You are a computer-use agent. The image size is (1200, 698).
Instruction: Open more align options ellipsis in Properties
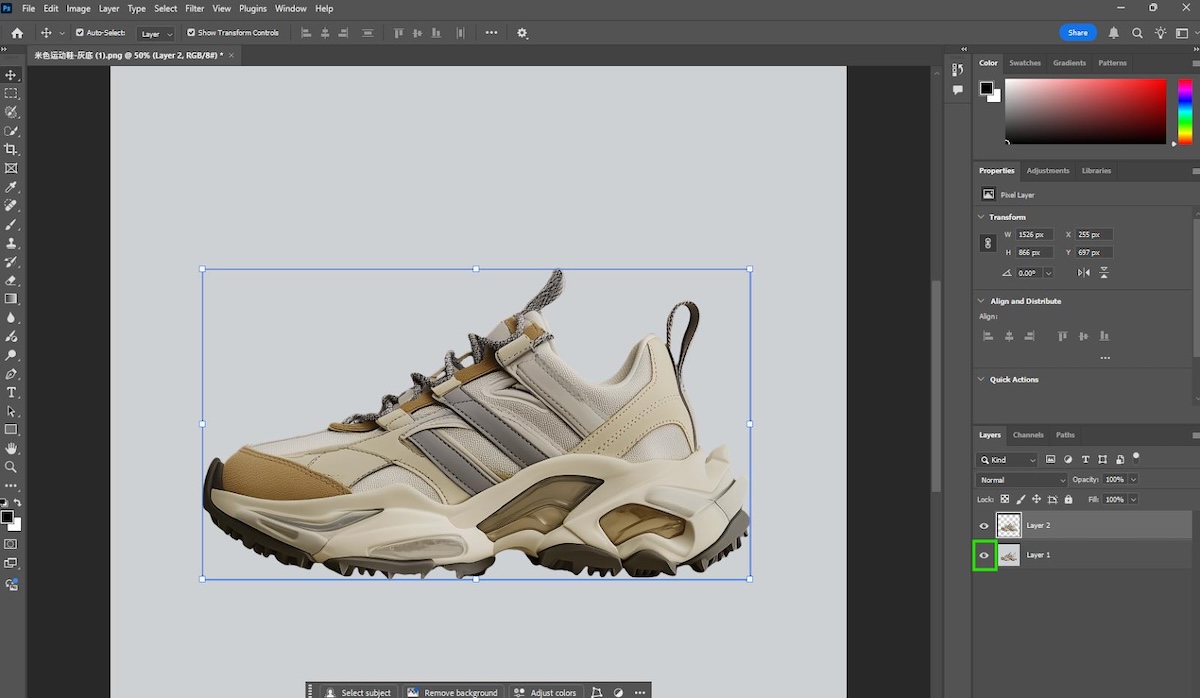point(1105,357)
